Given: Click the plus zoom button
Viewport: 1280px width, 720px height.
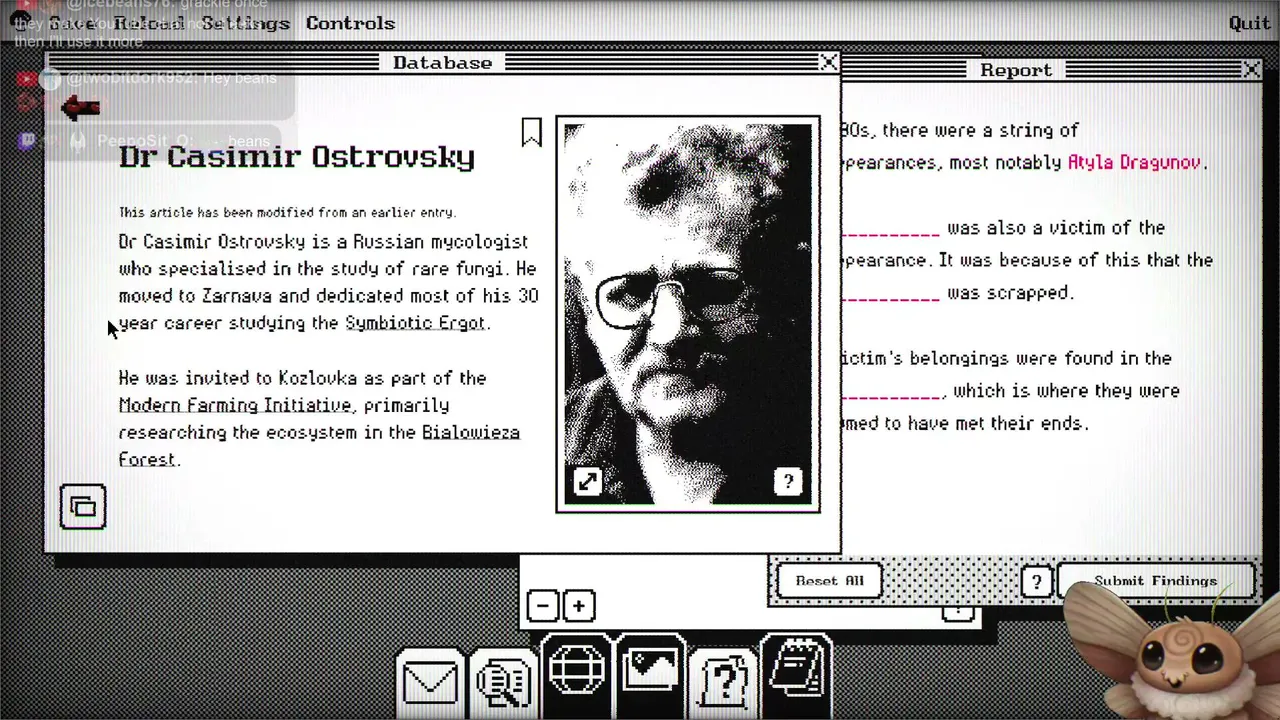Looking at the screenshot, I should pyautogui.click(x=578, y=606).
